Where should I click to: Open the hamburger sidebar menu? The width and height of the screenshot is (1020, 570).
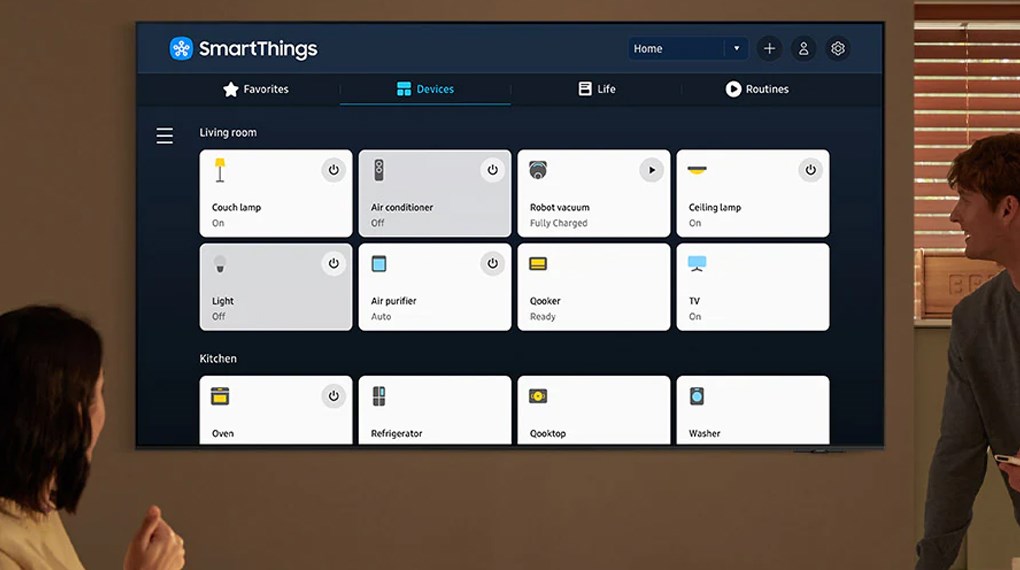[165, 136]
